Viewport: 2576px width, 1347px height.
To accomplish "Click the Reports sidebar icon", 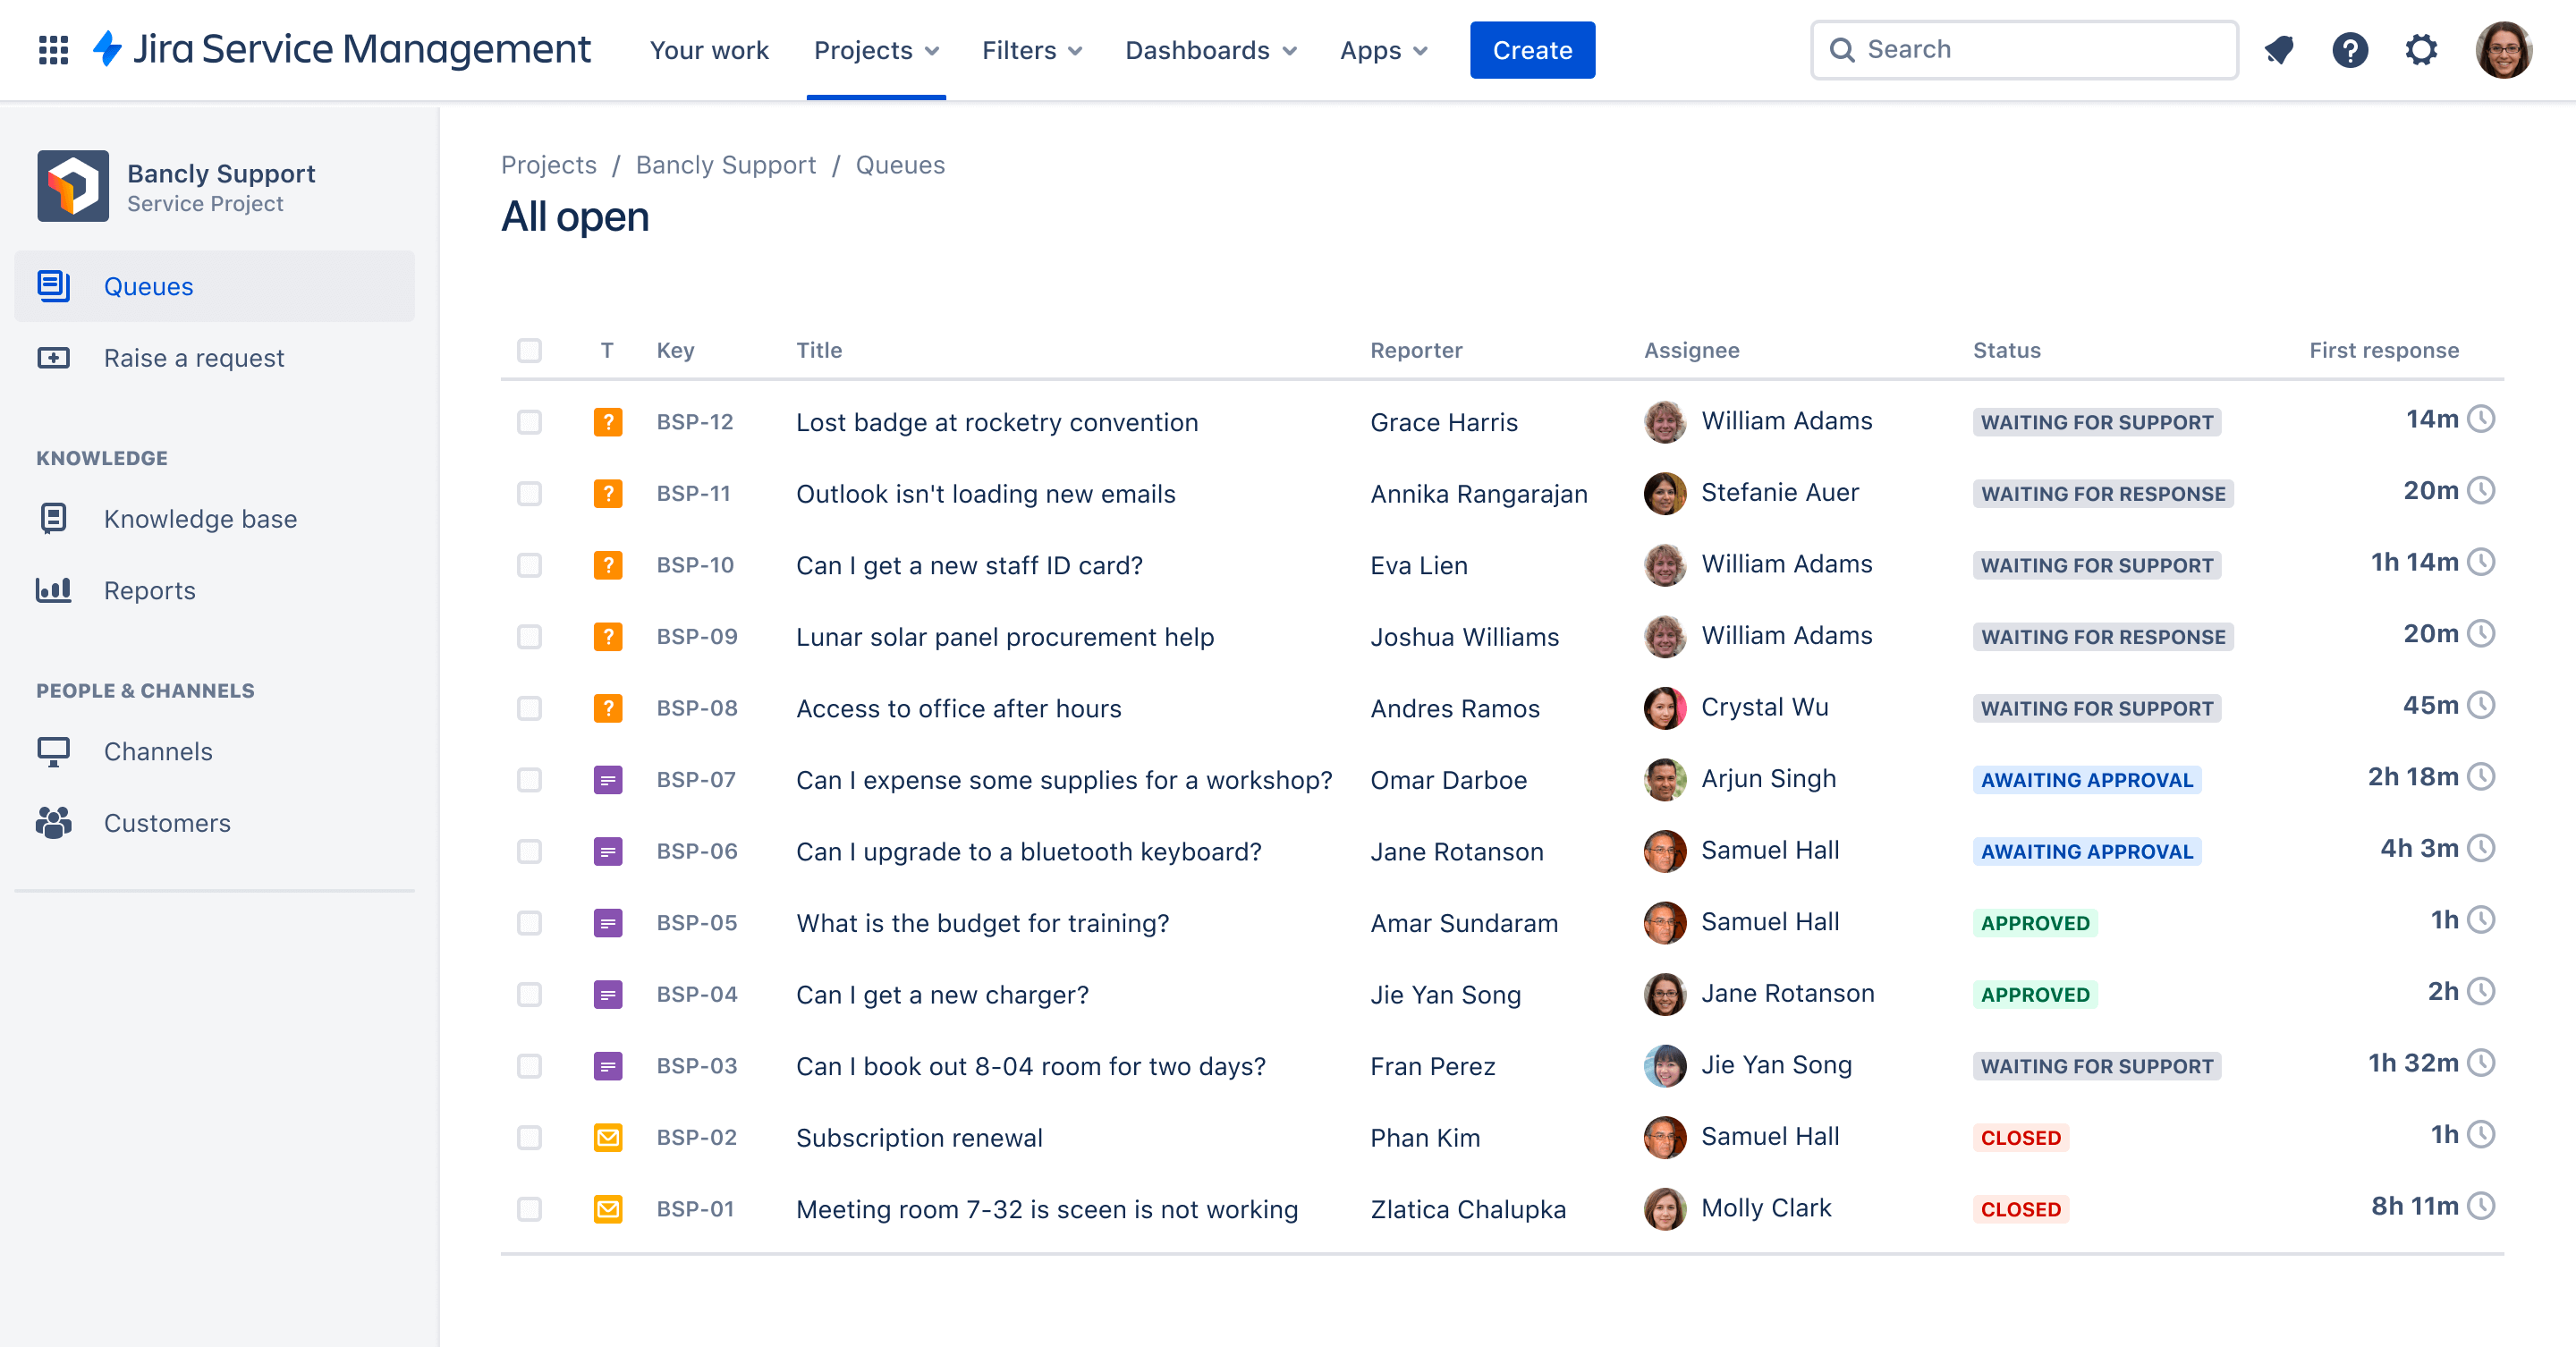I will pyautogui.click(x=56, y=589).
